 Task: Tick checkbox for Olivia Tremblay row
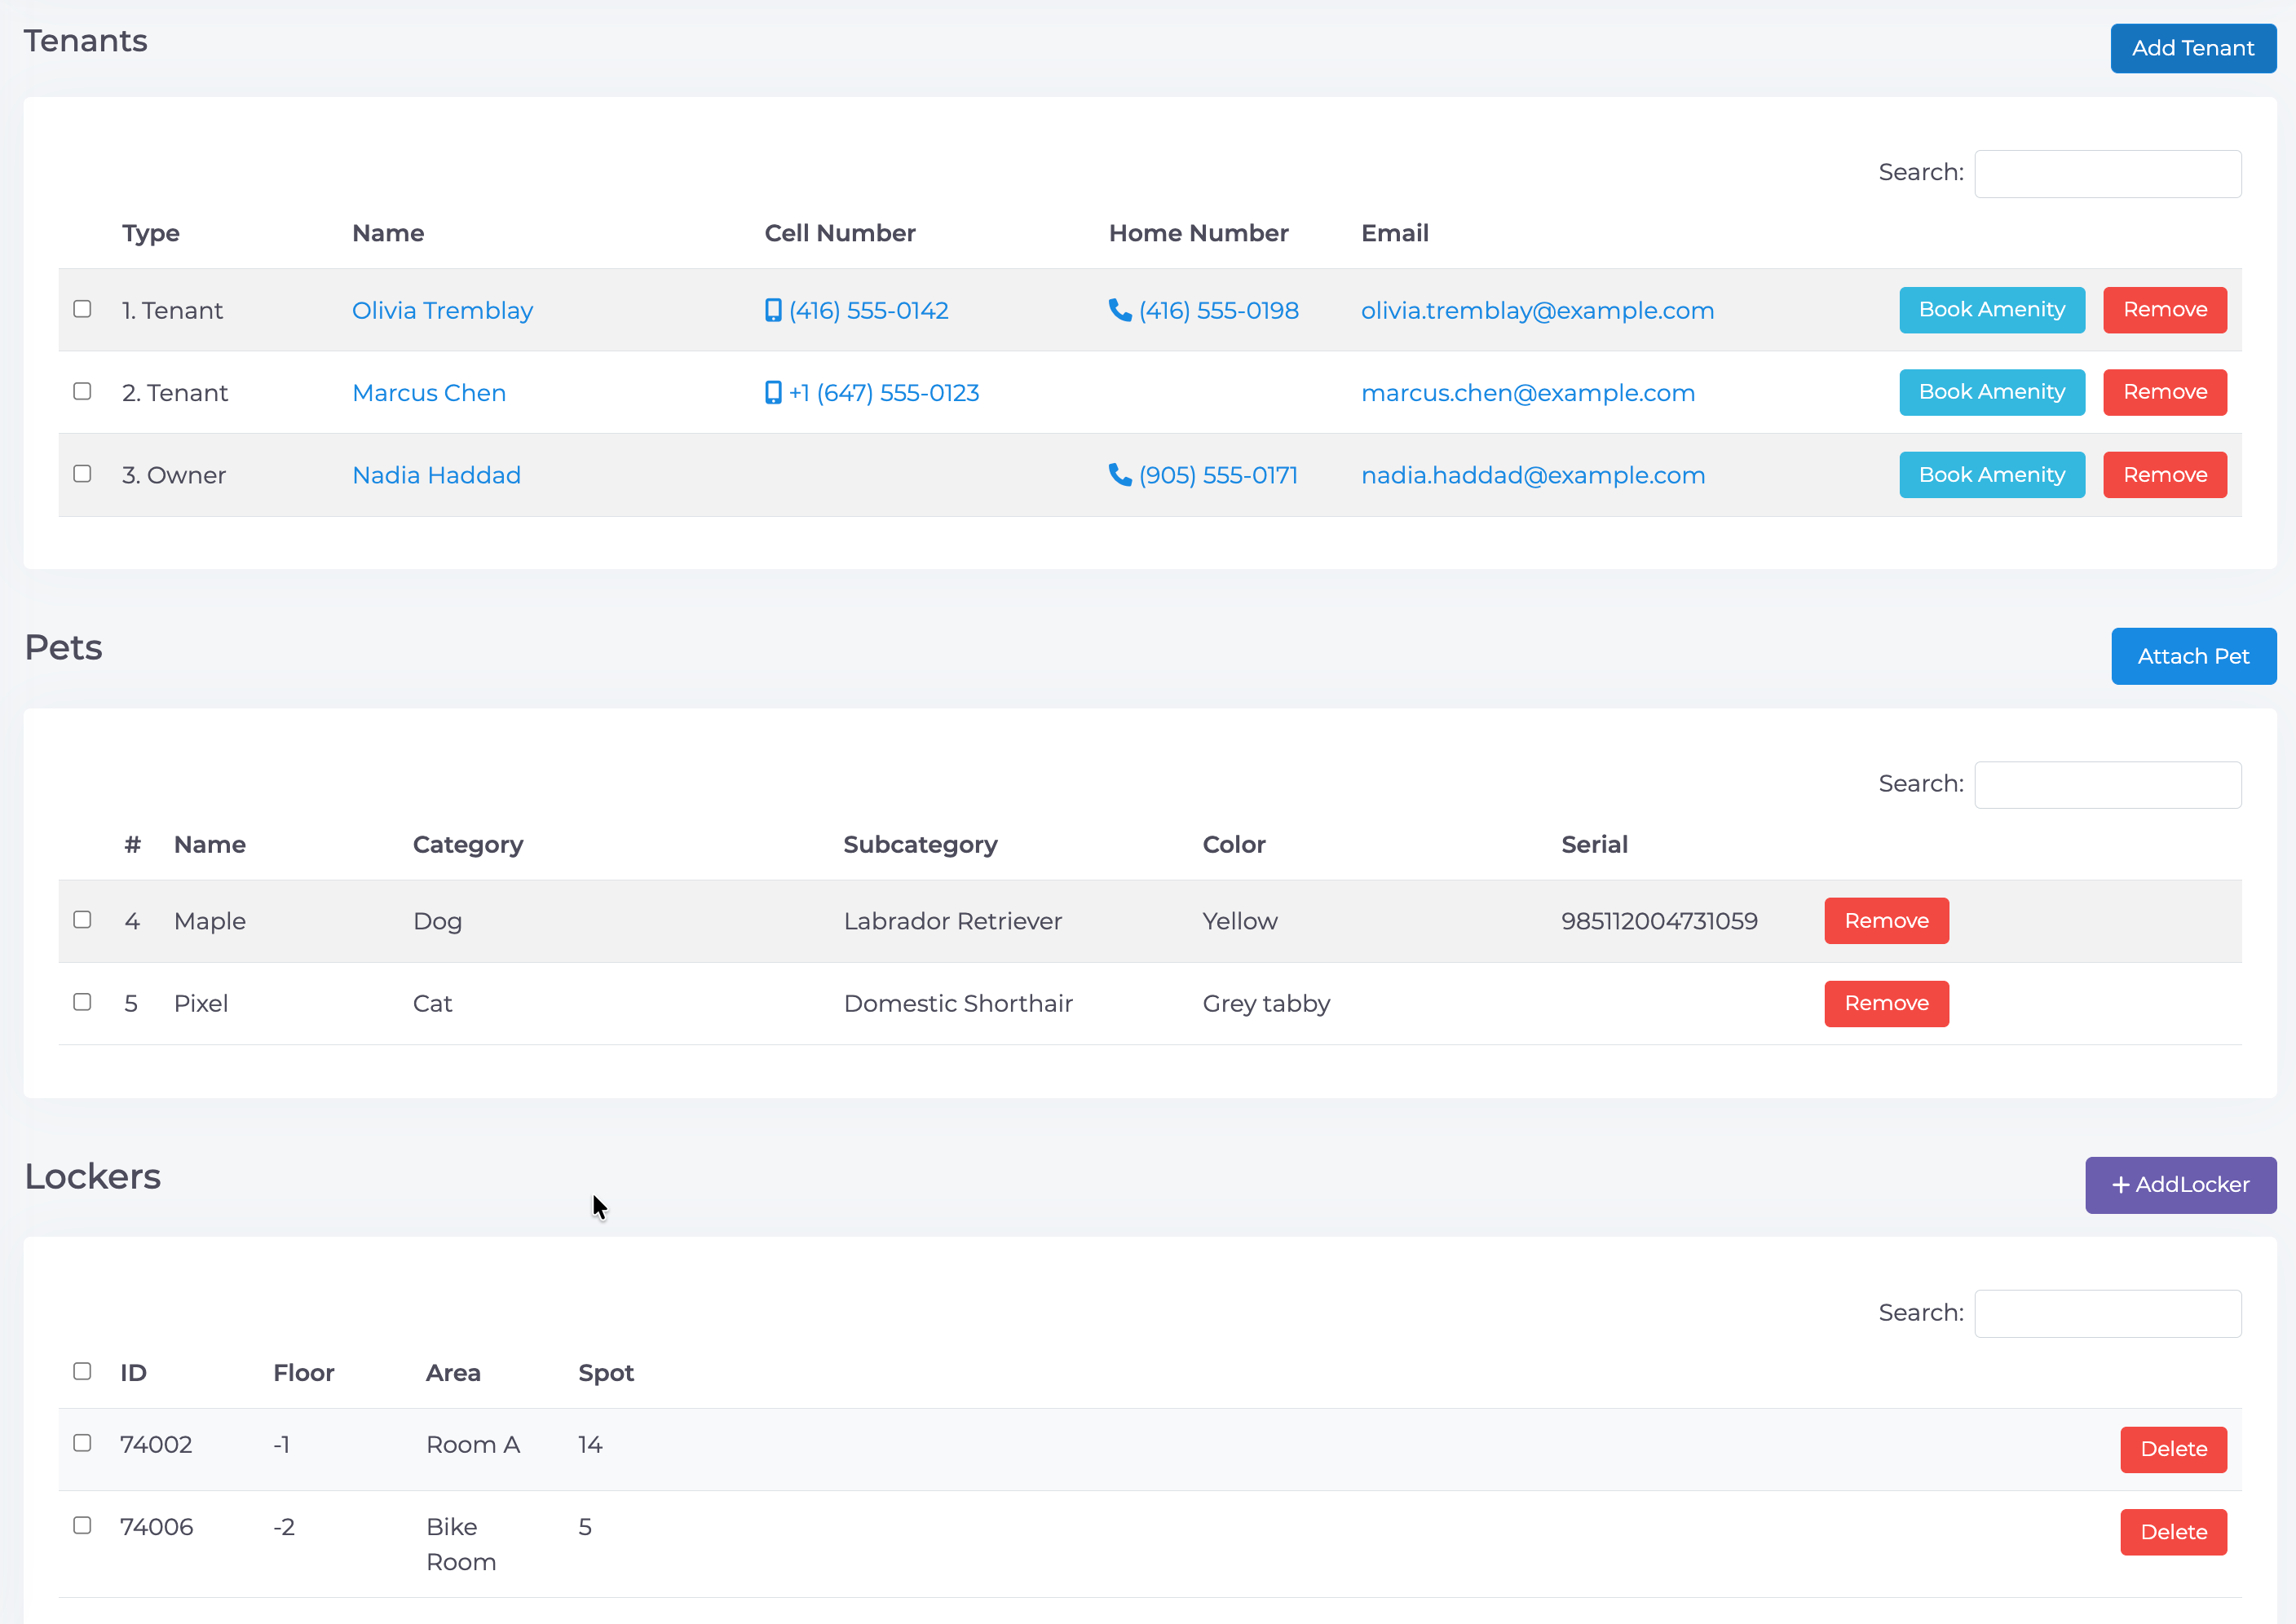[x=82, y=309]
